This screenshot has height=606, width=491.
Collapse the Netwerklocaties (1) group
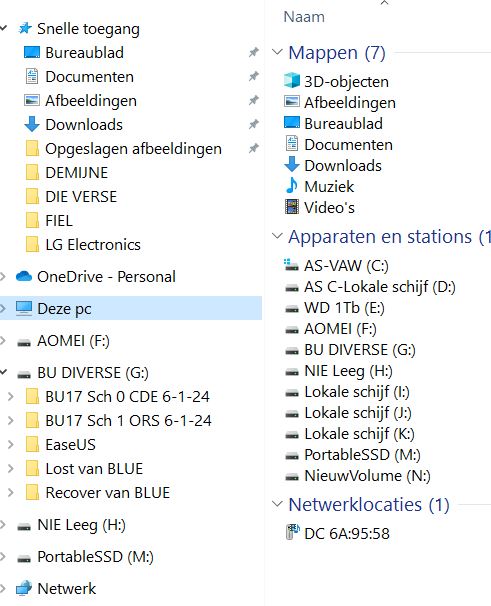click(x=277, y=504)
